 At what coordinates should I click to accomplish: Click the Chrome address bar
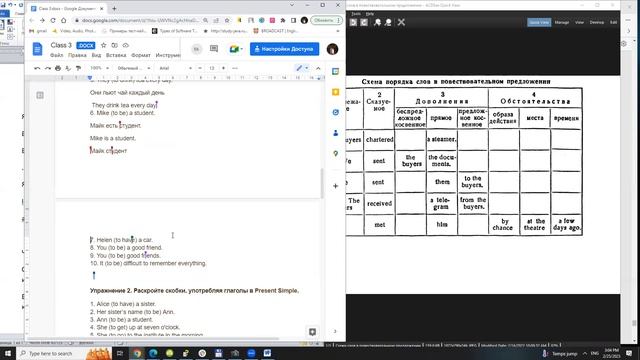[x=141, y=20]
